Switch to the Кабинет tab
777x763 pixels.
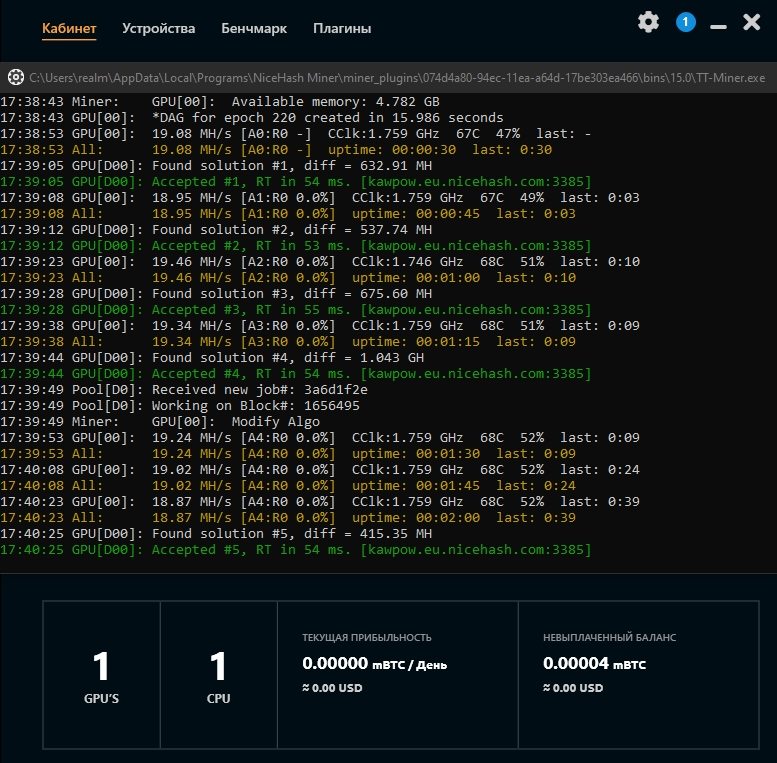(69, 28)
